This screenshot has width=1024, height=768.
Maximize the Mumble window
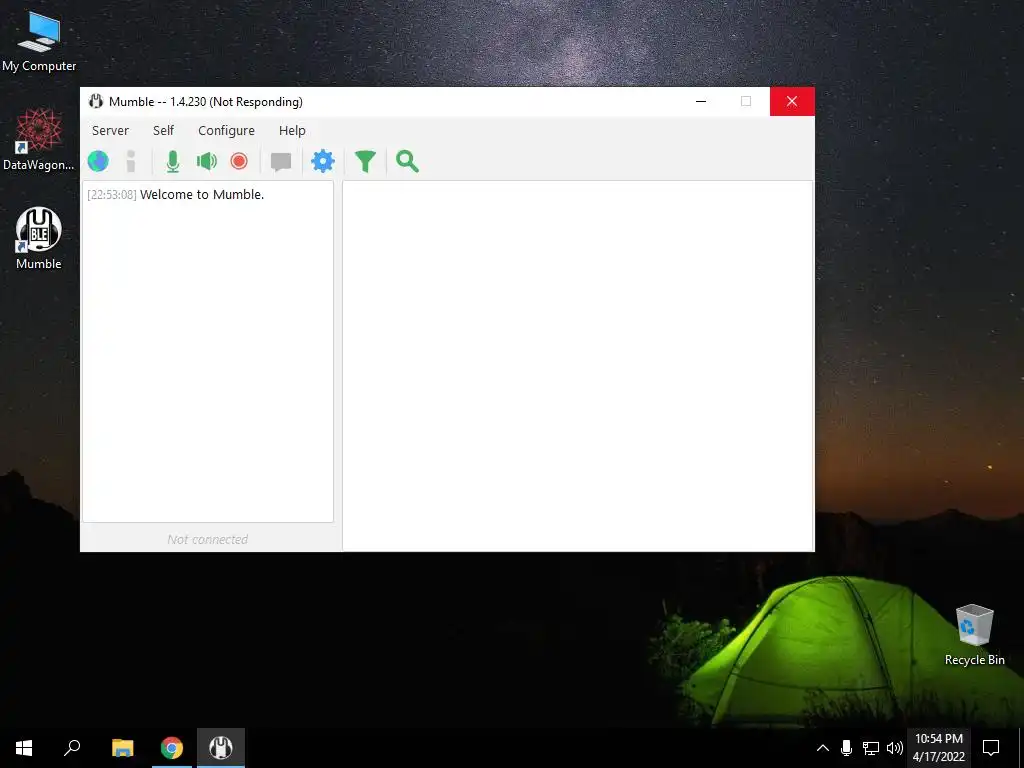point(746,101)
